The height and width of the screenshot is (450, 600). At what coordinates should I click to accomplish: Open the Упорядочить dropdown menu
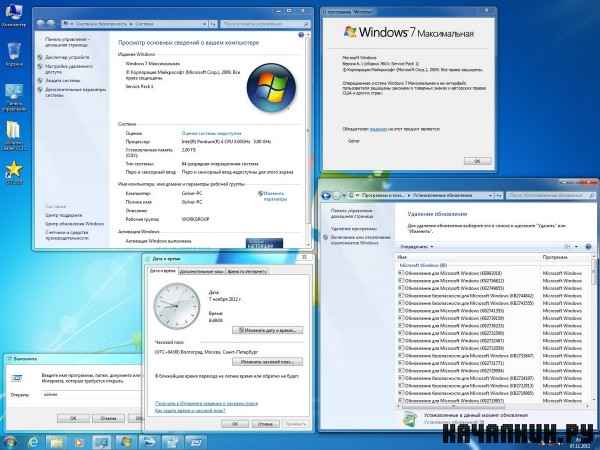(417, 246)
